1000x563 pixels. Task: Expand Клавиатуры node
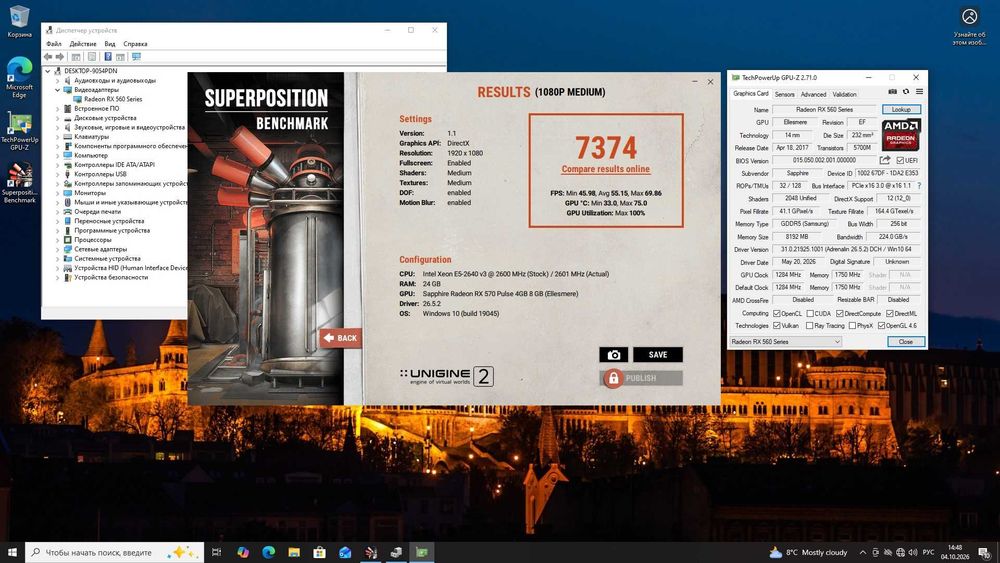click(x=57, y=136)
